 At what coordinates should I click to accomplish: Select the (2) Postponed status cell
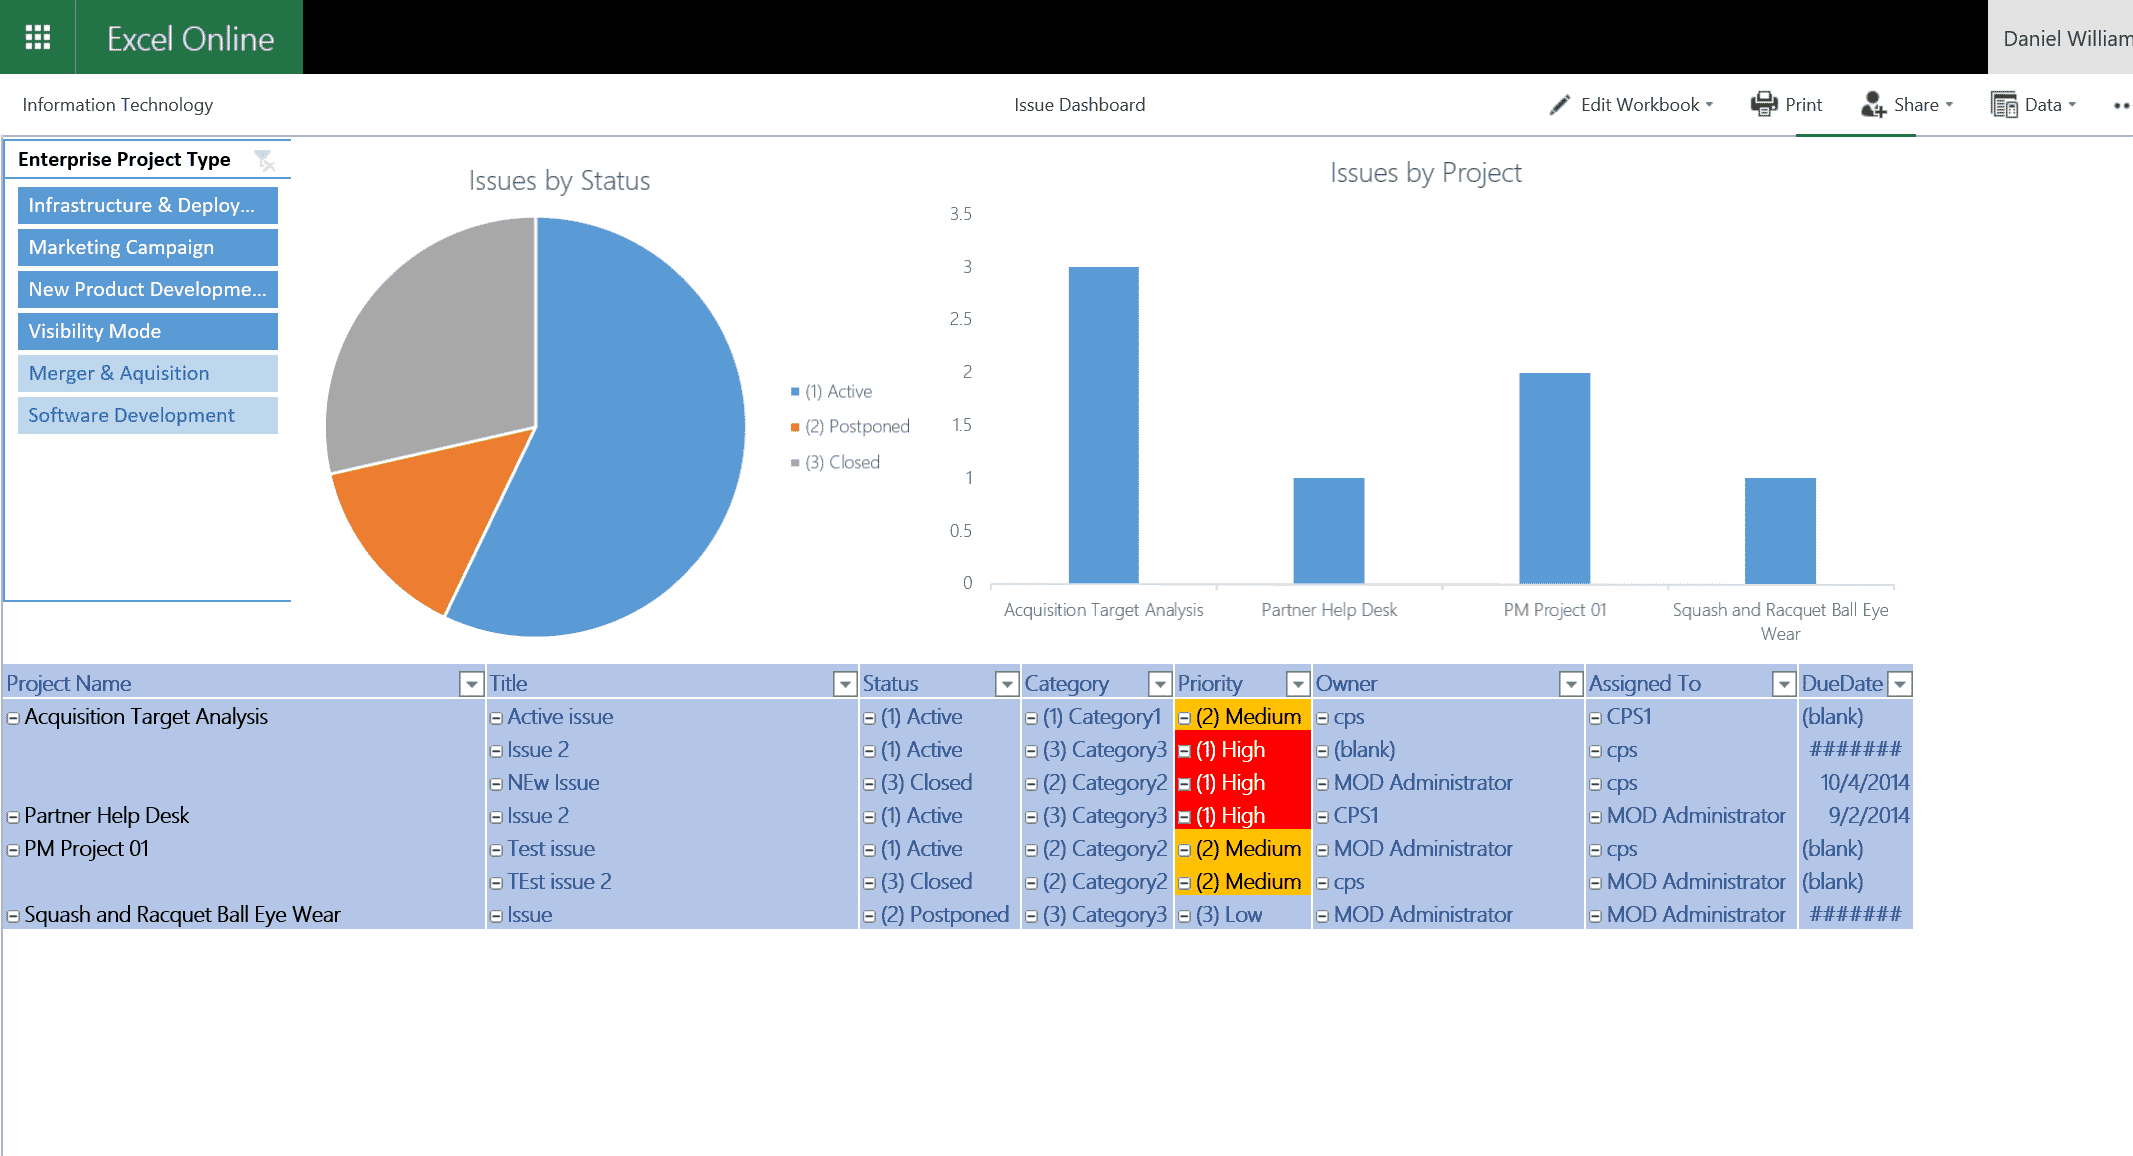point(940,915)
